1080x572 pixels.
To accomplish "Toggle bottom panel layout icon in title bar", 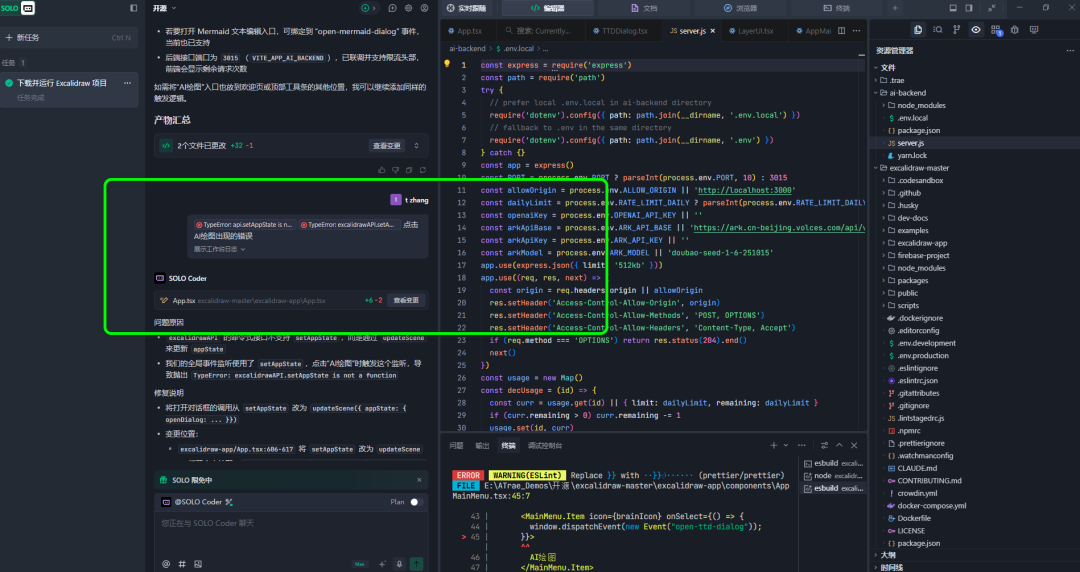I will [x=953, y=8].
